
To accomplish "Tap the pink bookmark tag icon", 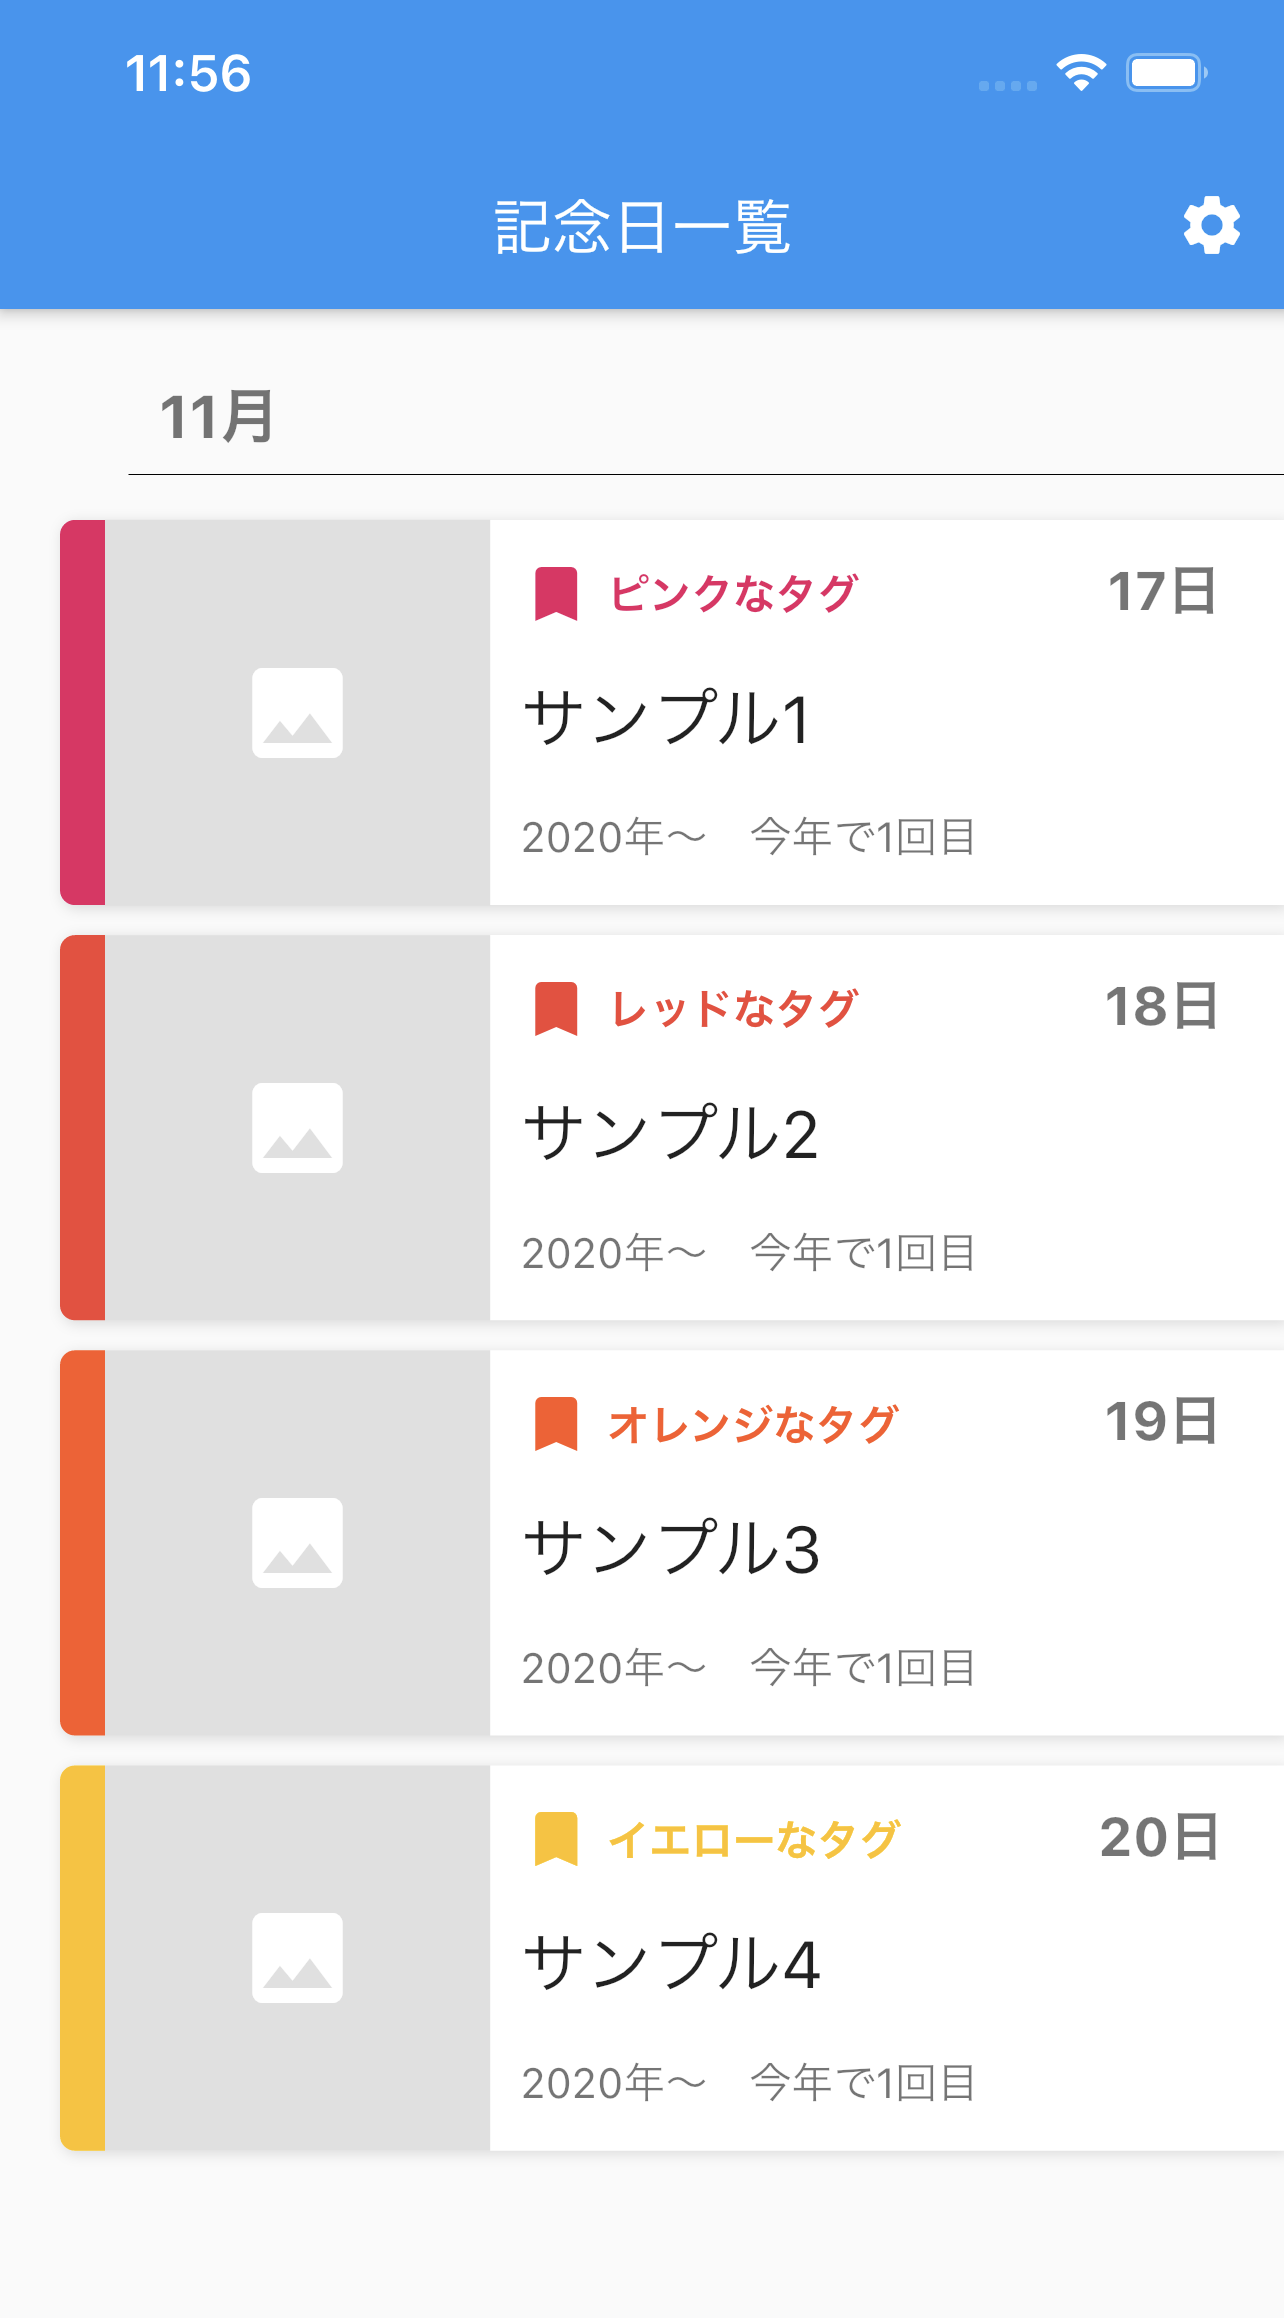I will 556,593.
